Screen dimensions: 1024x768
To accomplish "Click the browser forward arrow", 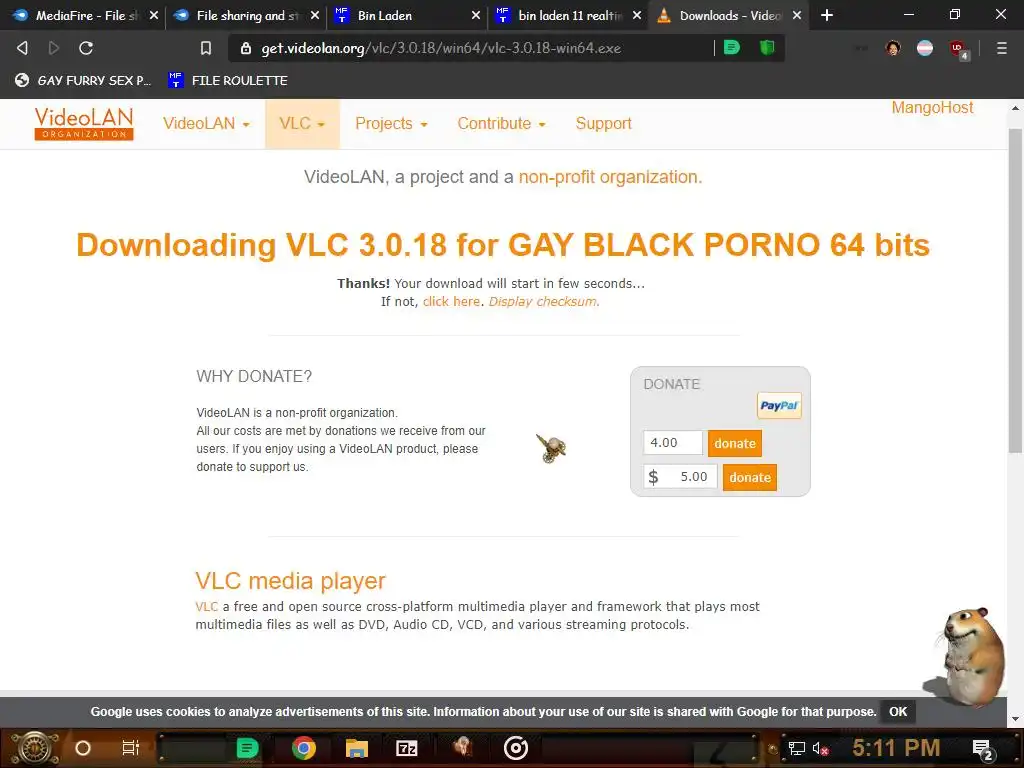I will click(x=54, y=48).
